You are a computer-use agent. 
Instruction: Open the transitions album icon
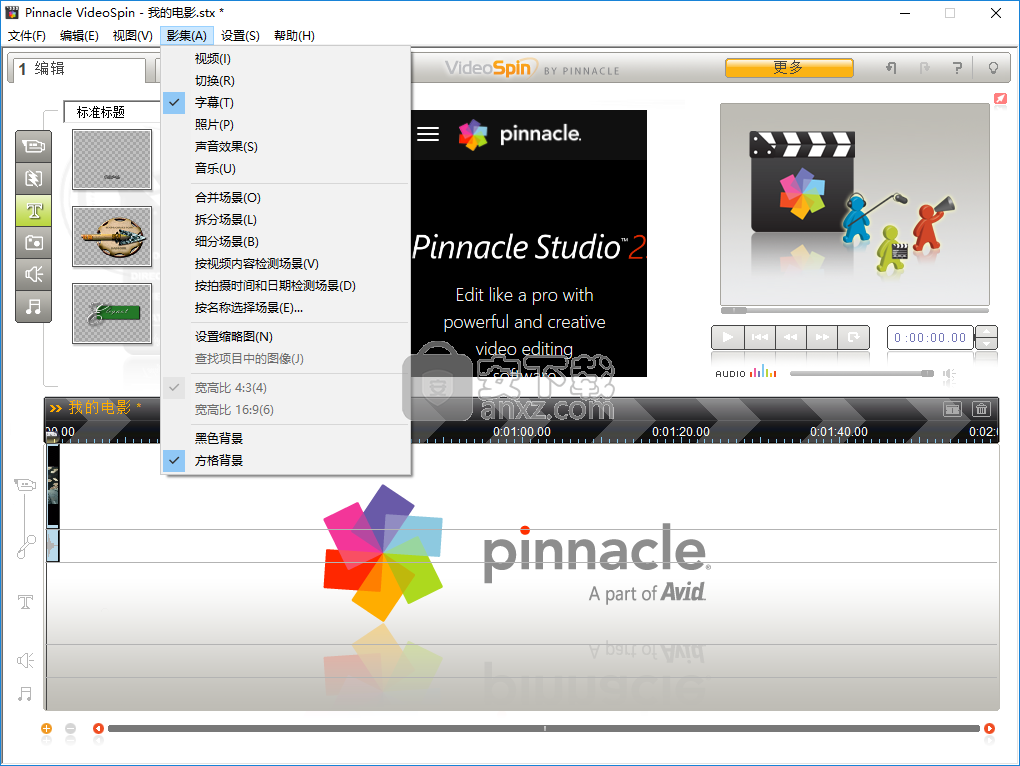click(33, 178)
